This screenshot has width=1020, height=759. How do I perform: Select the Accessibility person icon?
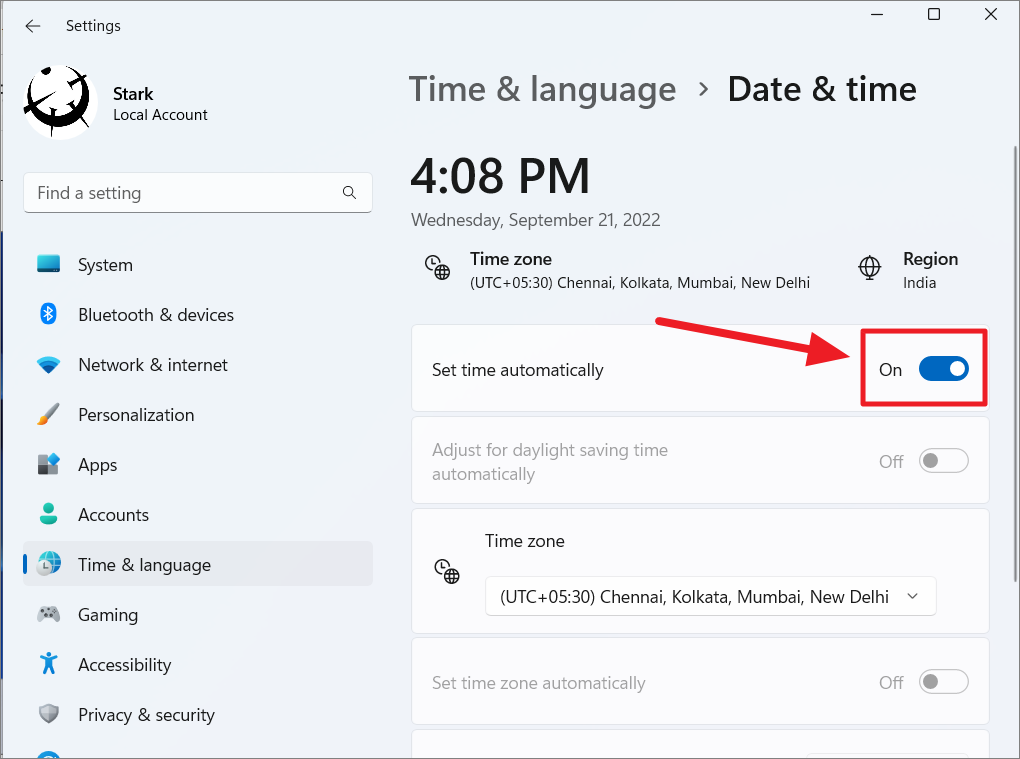coord(48,664)
